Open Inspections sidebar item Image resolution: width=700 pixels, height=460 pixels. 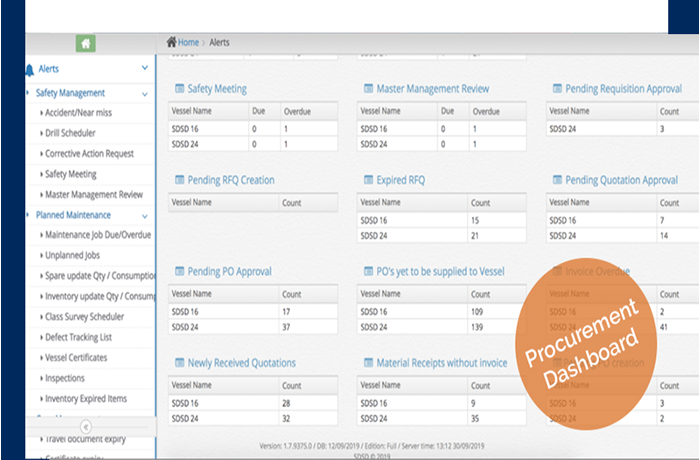coord(65,378)
